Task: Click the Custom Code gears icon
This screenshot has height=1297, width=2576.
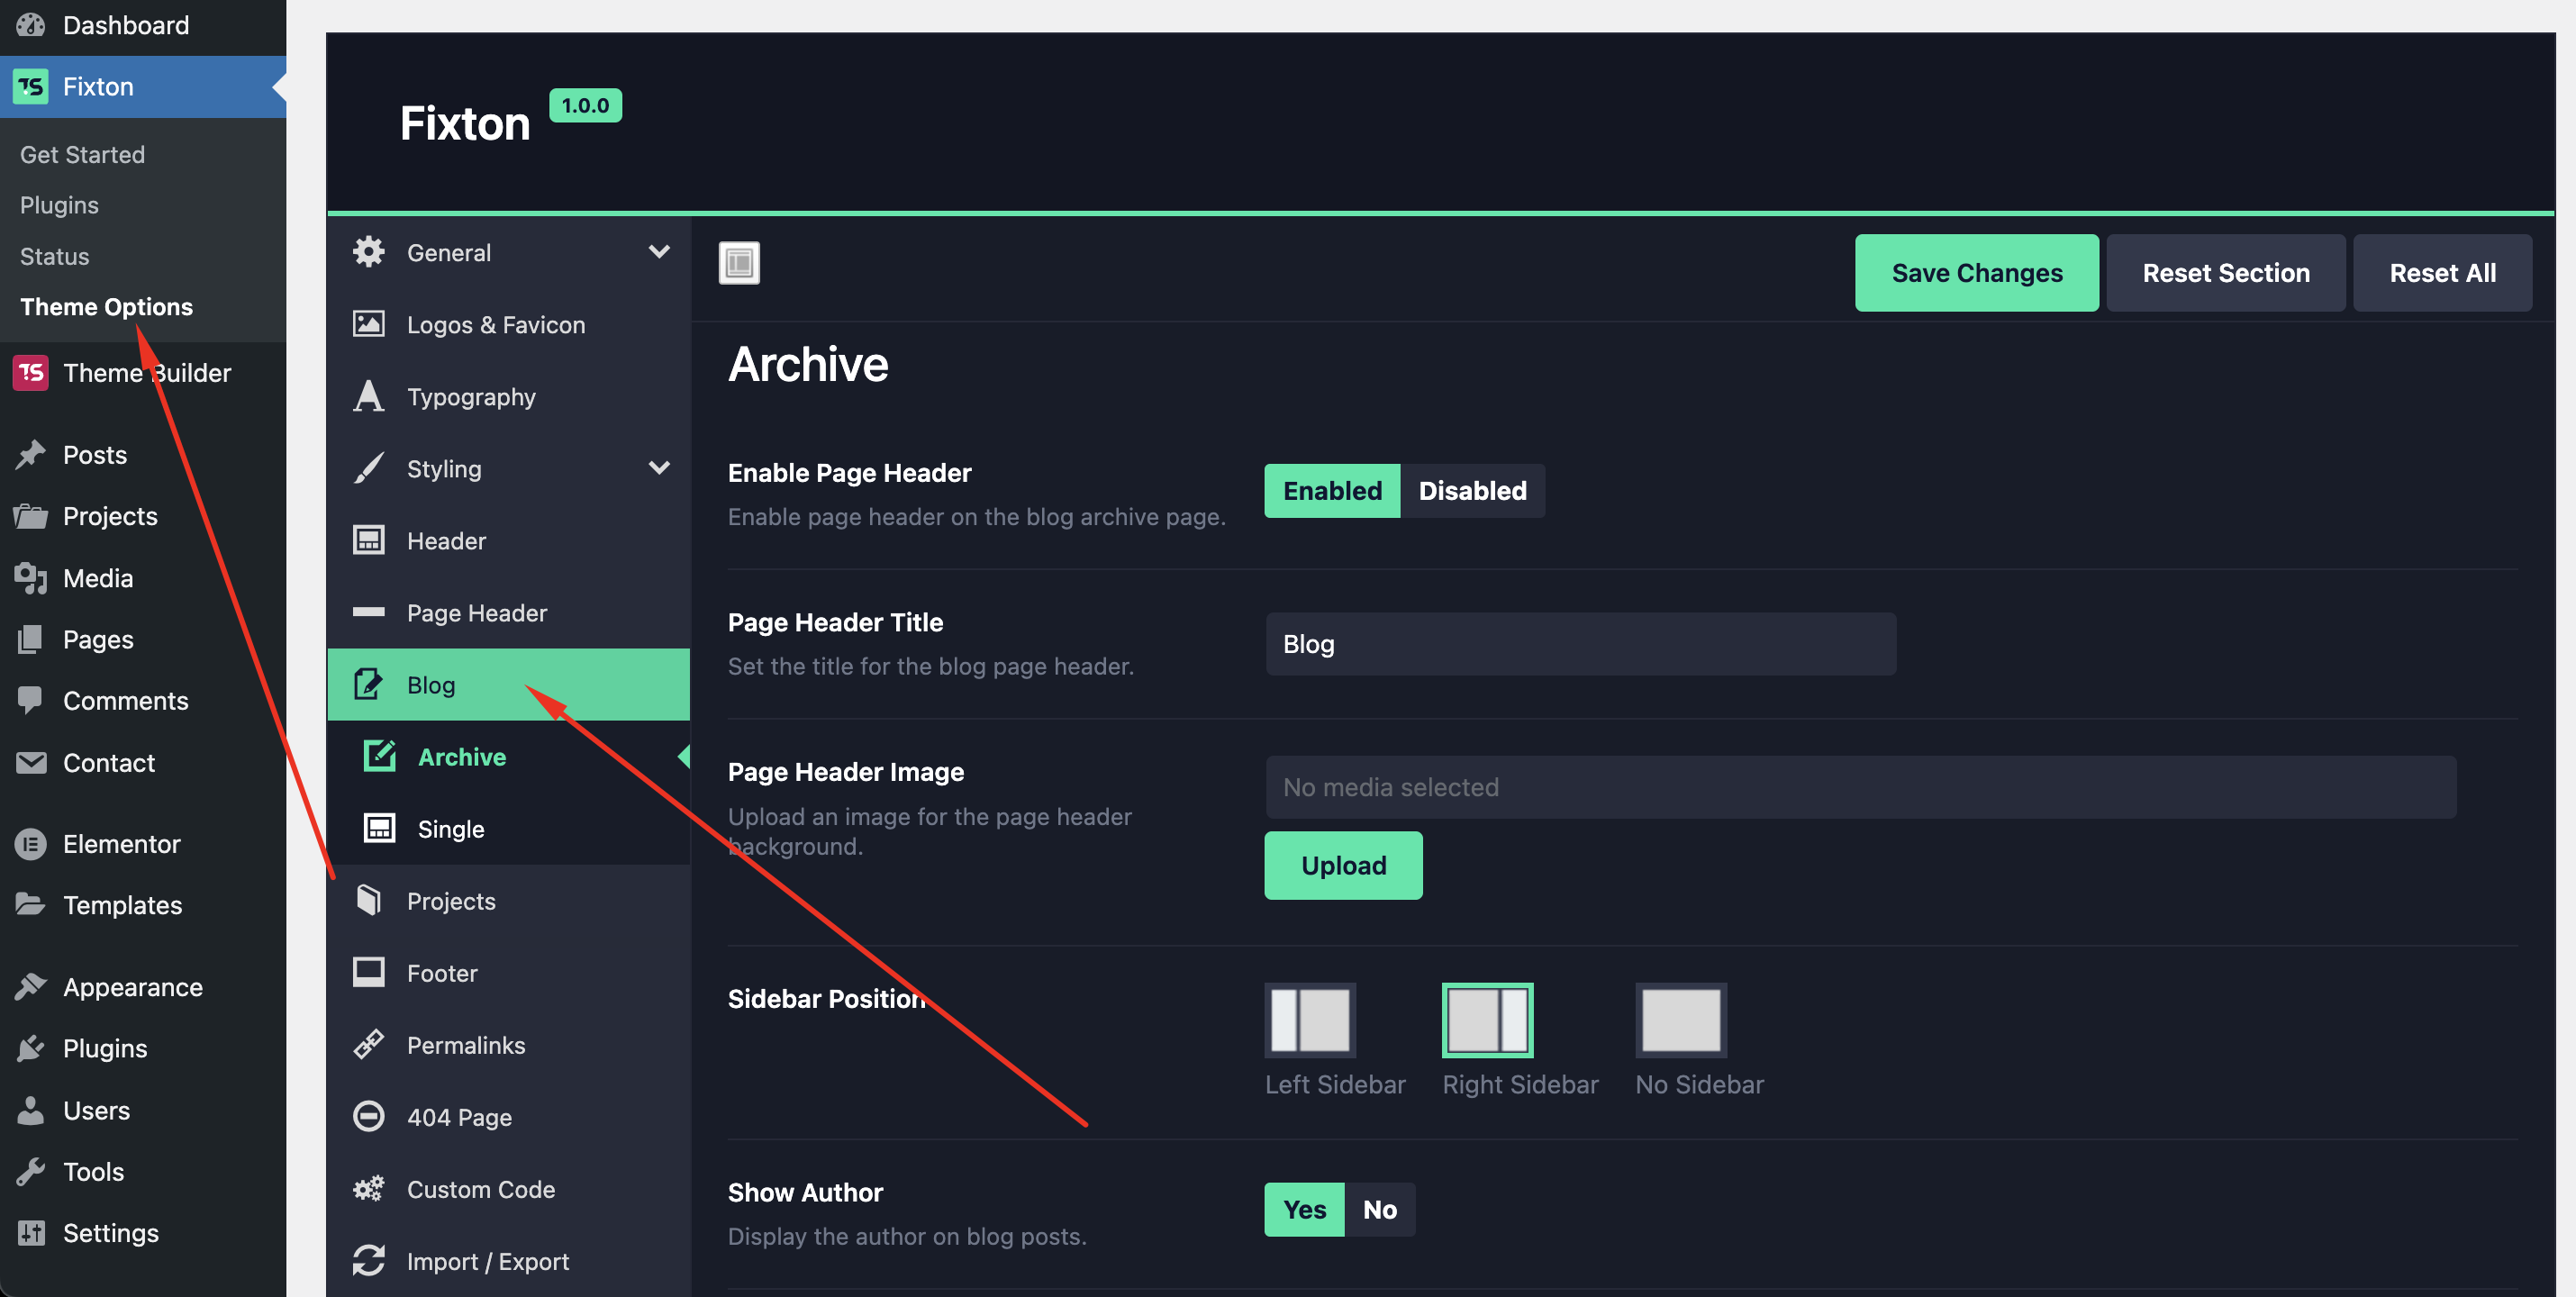Action: coord(369,1188)
